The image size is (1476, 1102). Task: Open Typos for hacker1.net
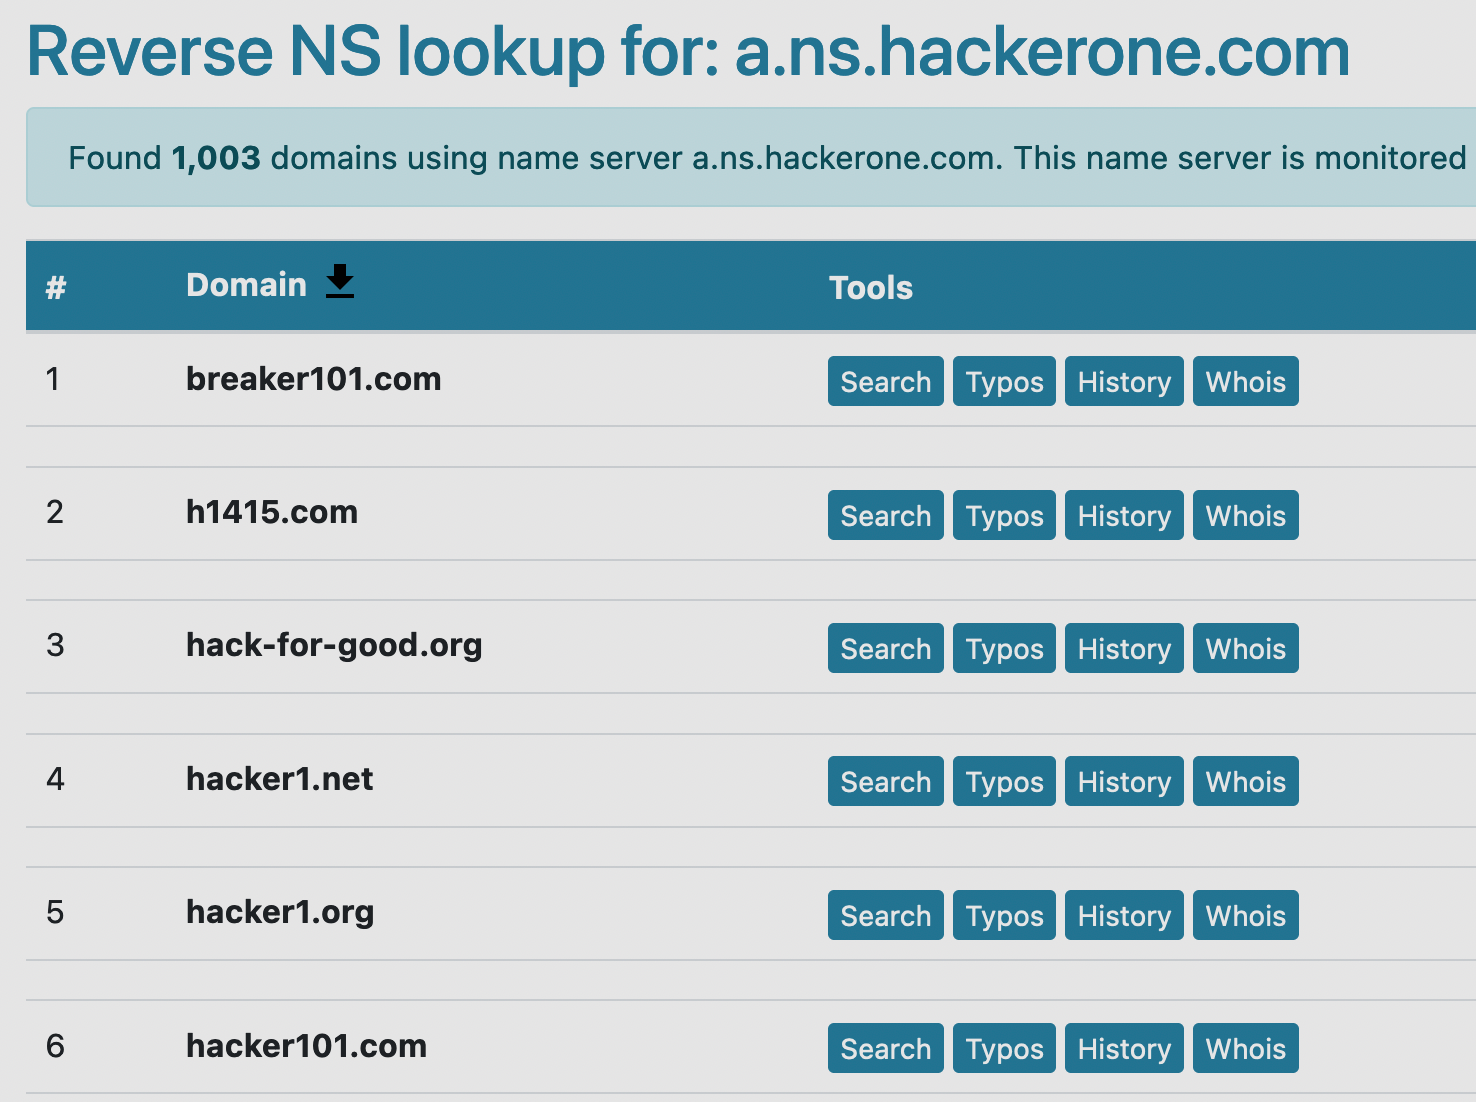[1004, 781]
